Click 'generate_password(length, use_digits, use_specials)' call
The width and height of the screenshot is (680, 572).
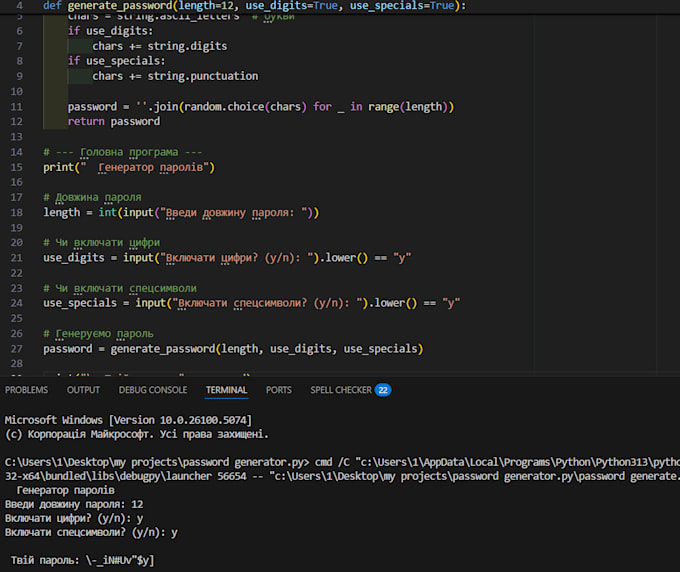tap(267, 349)
